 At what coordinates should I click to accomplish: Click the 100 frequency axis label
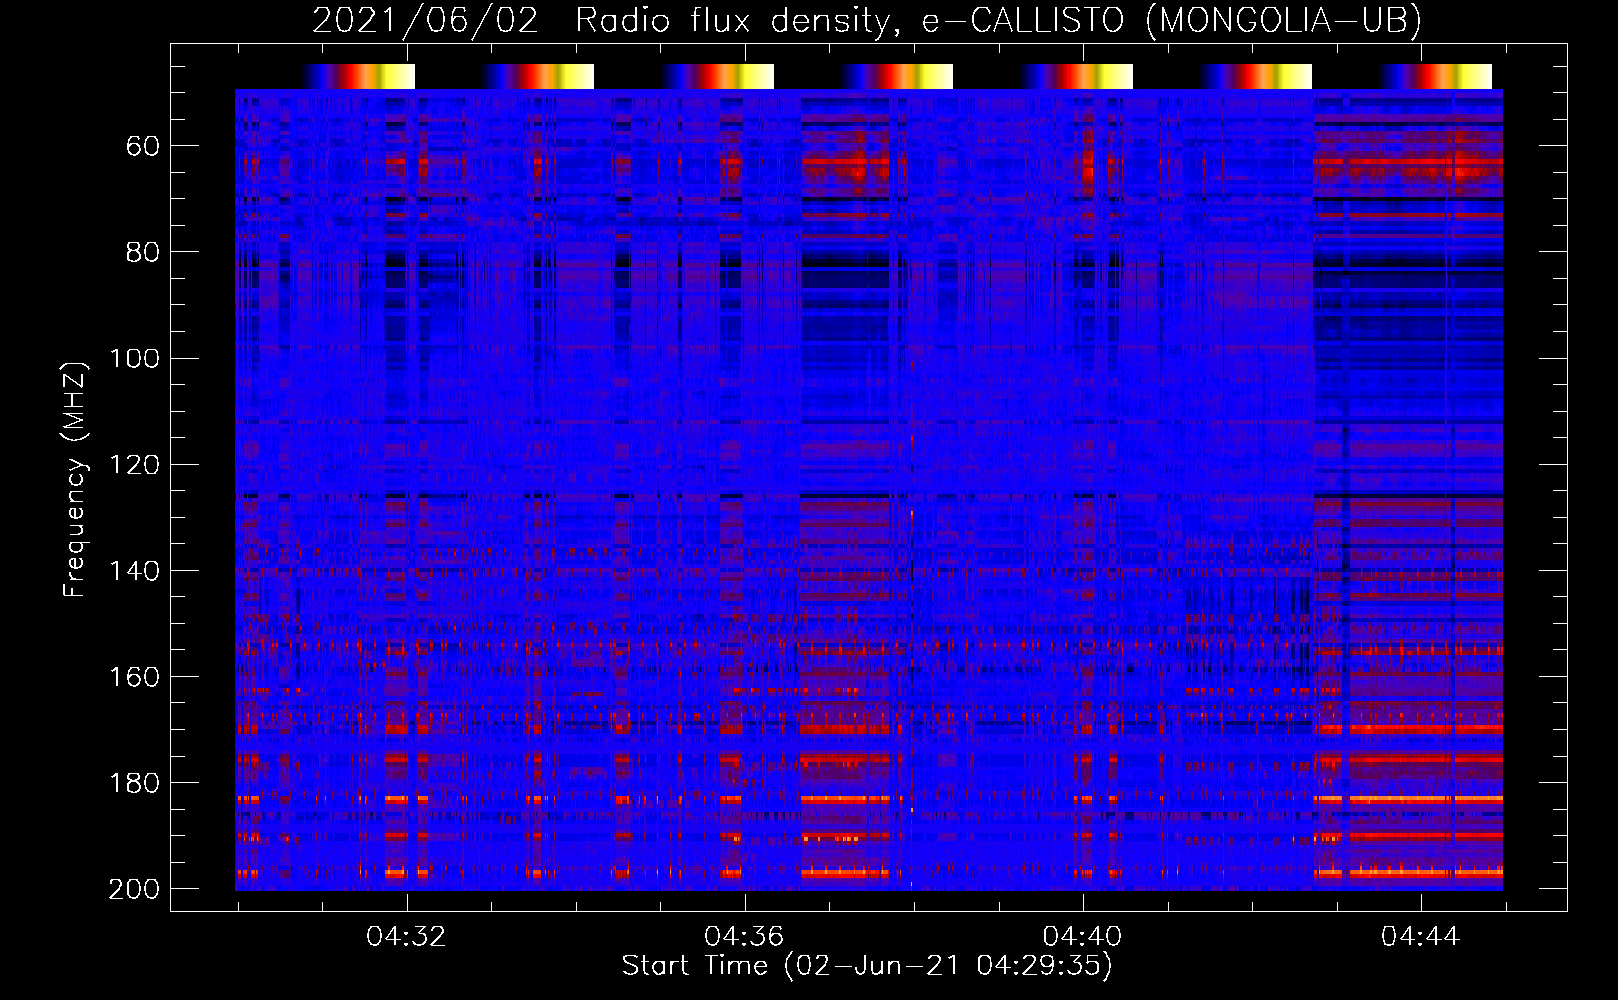[x=134, y=359]
